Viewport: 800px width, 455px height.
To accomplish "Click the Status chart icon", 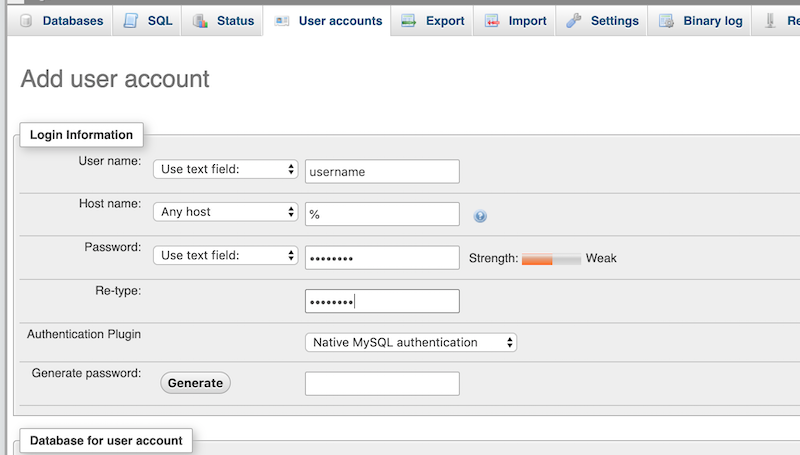I will (x=200, y=21).
